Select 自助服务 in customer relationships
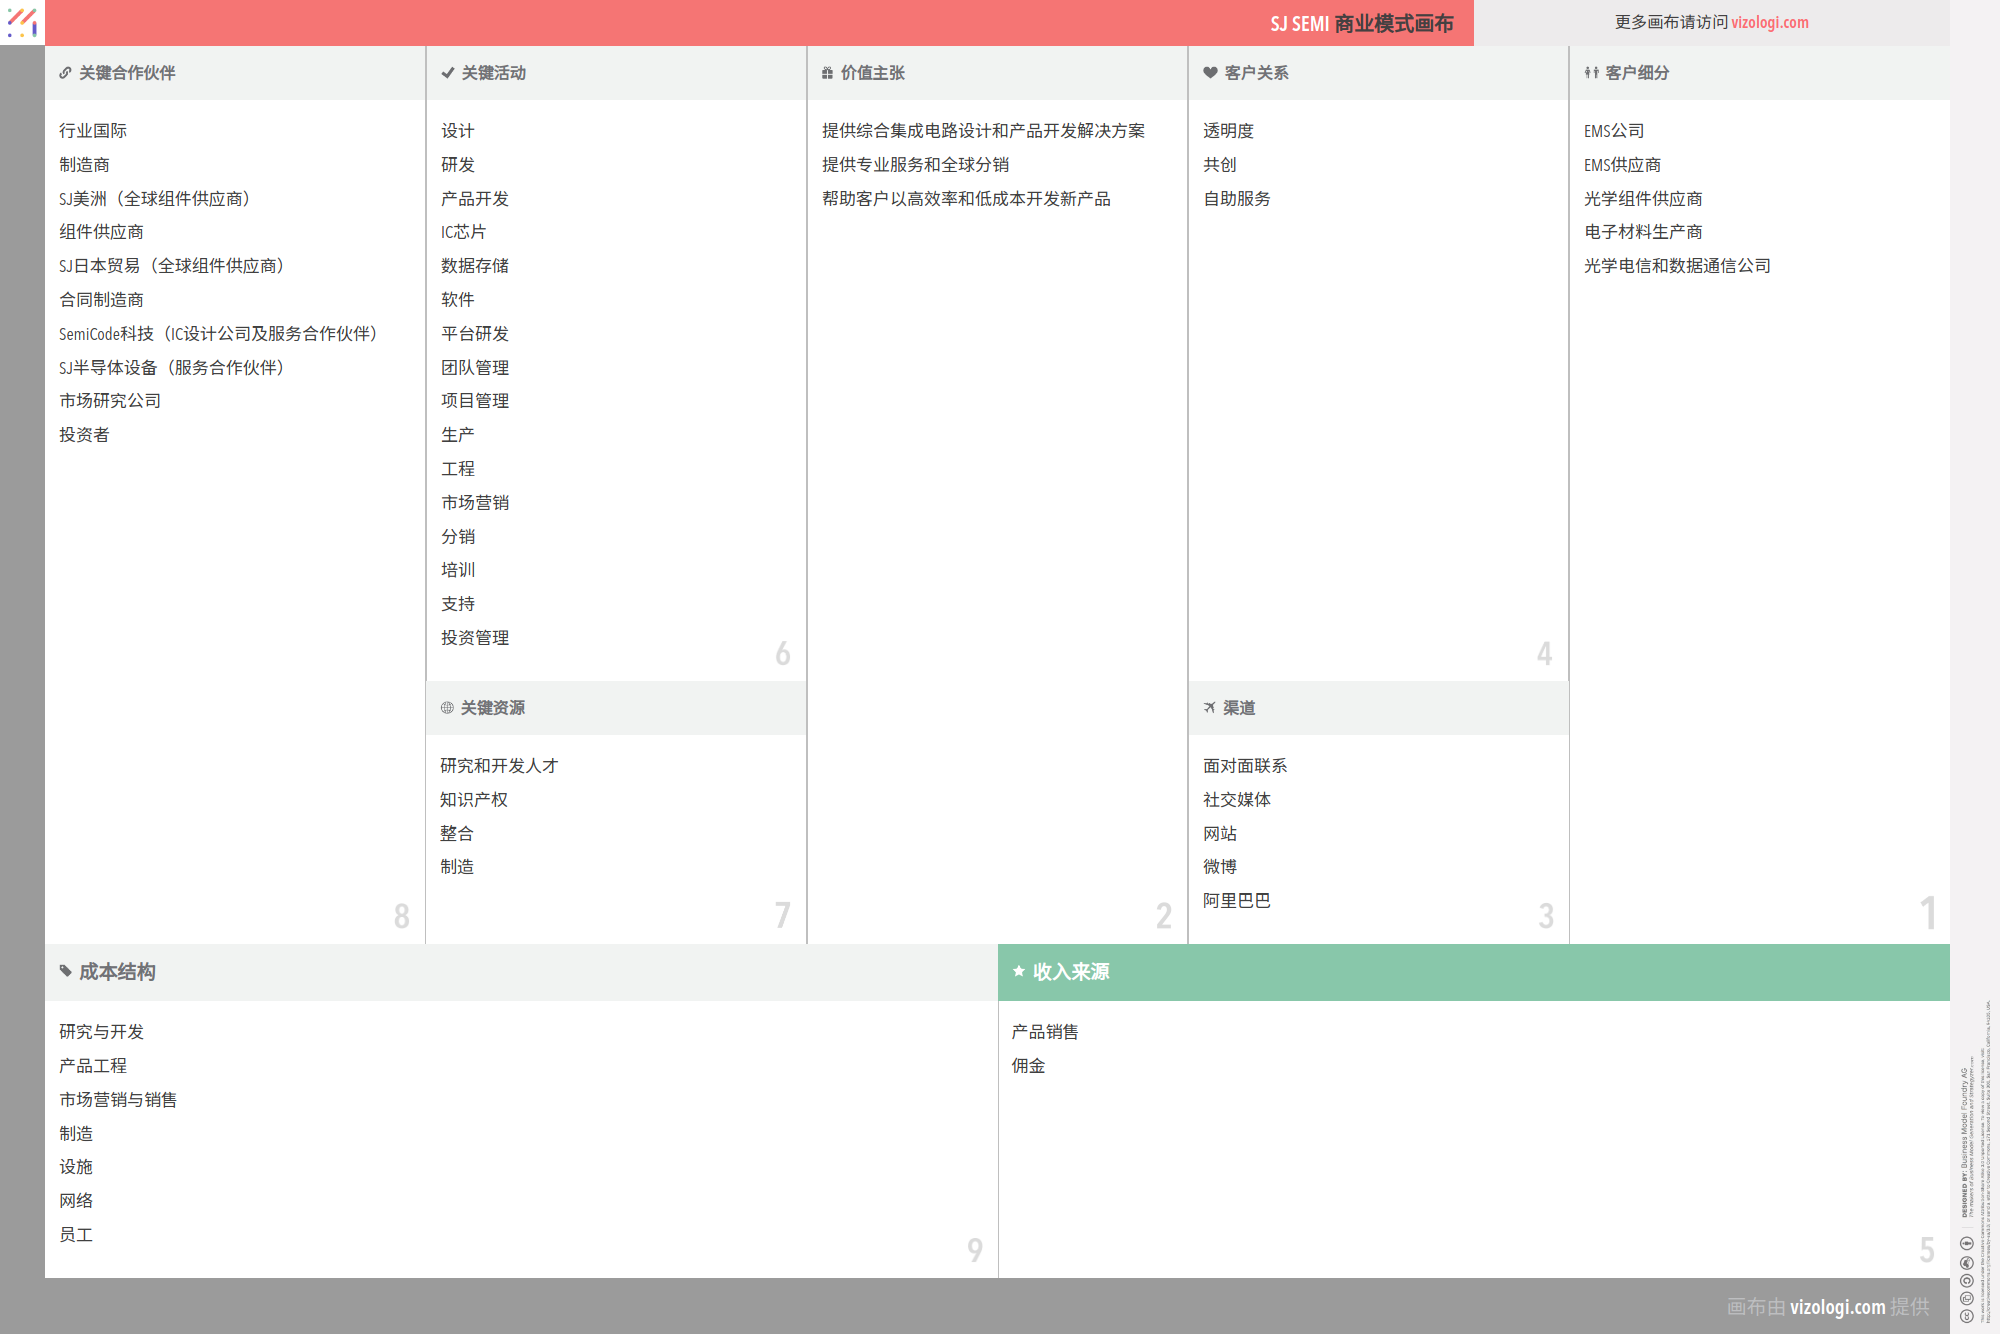 point(1236,199)
